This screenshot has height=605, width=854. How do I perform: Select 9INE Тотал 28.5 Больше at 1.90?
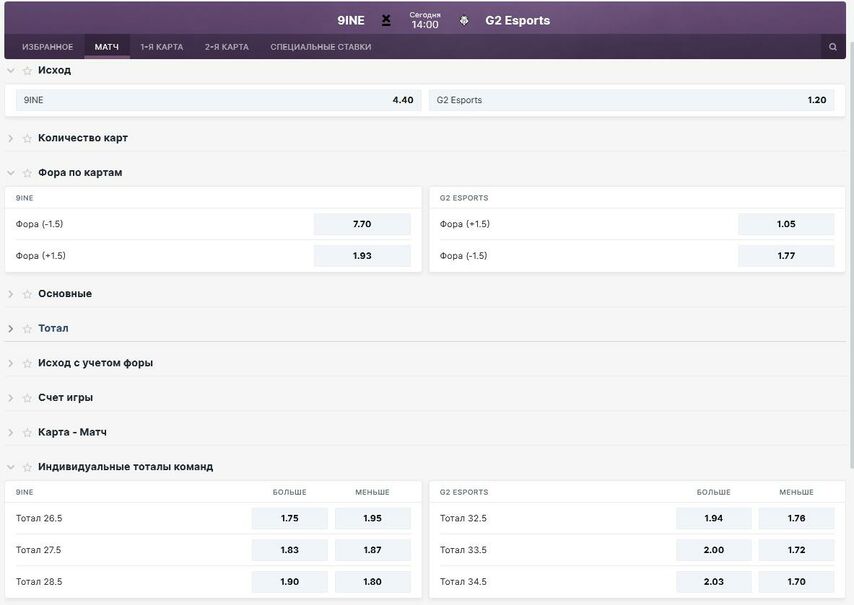coord(290,582)
